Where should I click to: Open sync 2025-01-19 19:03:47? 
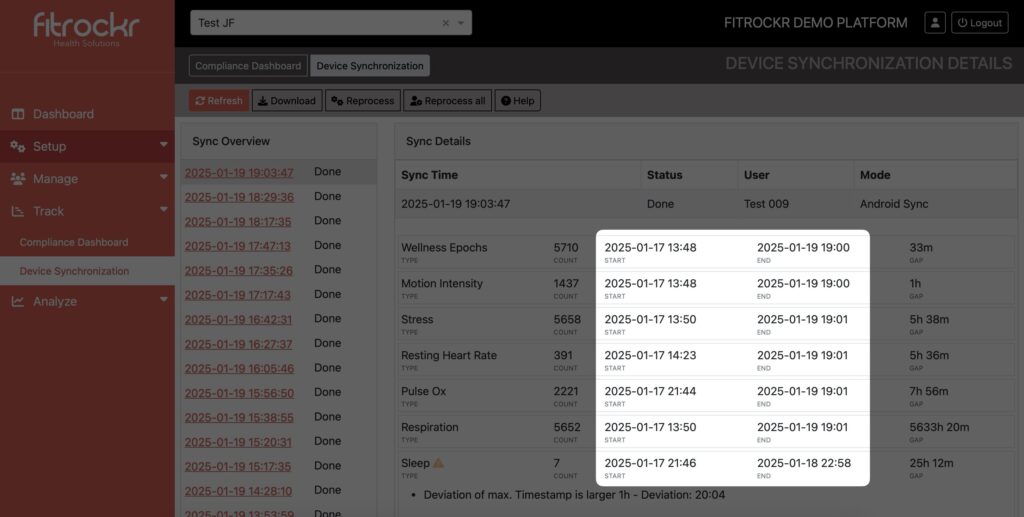(x=239, y=172)
